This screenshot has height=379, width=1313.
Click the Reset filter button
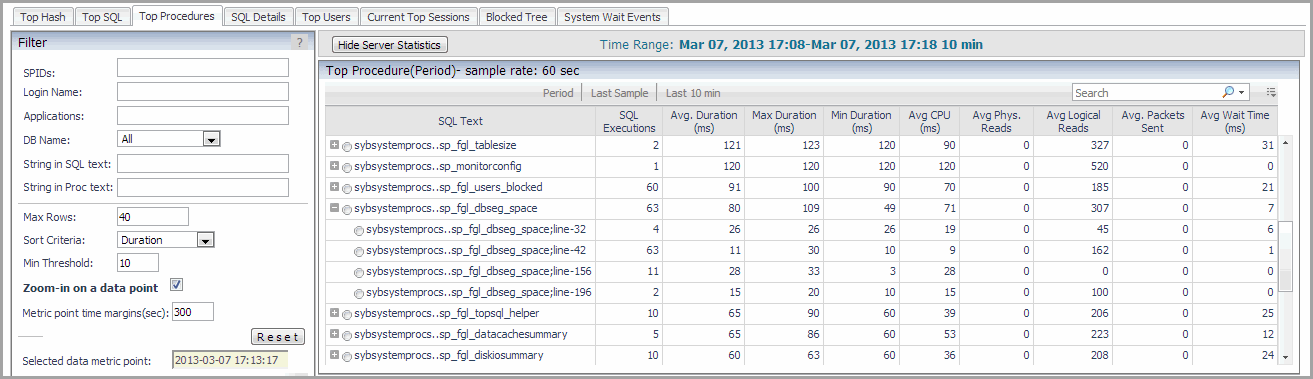[x=277, y=337]
